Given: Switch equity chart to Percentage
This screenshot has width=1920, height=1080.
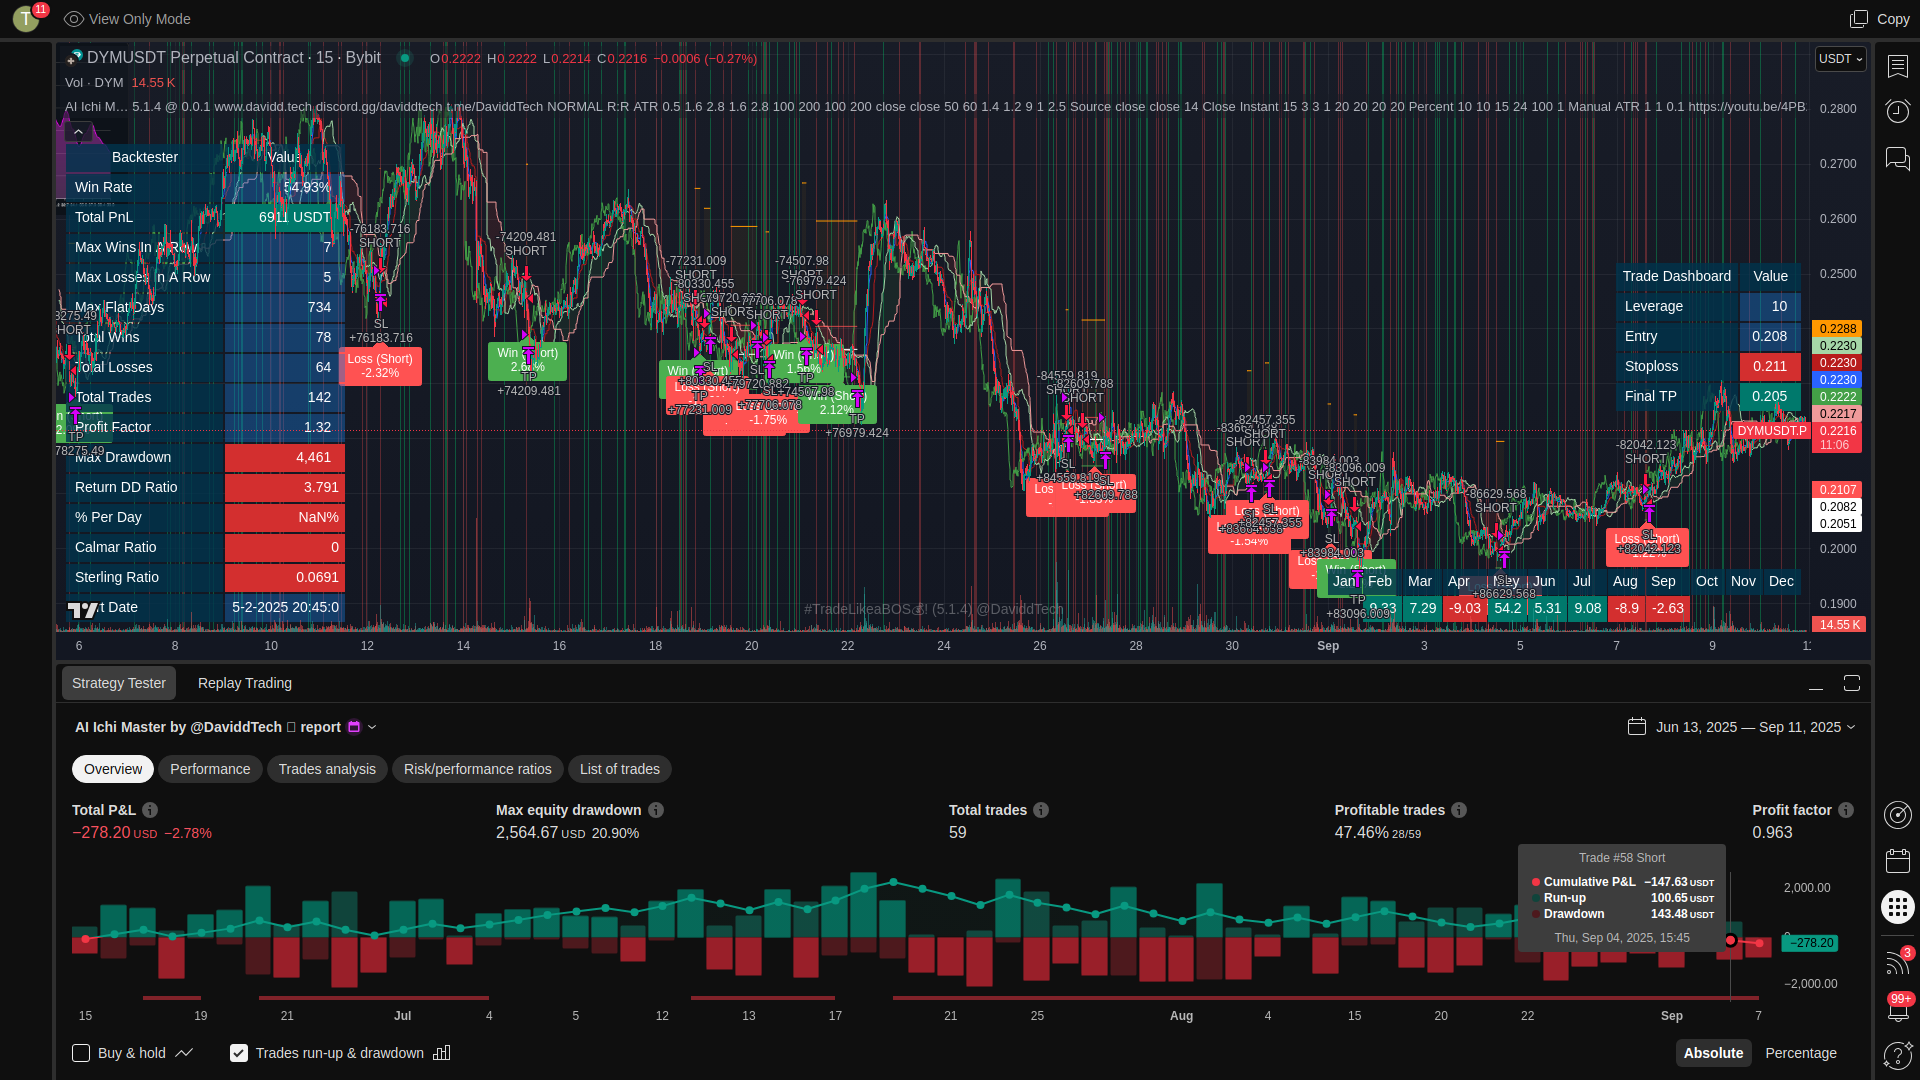Looking at the screenshot, I should 1801,1053.
